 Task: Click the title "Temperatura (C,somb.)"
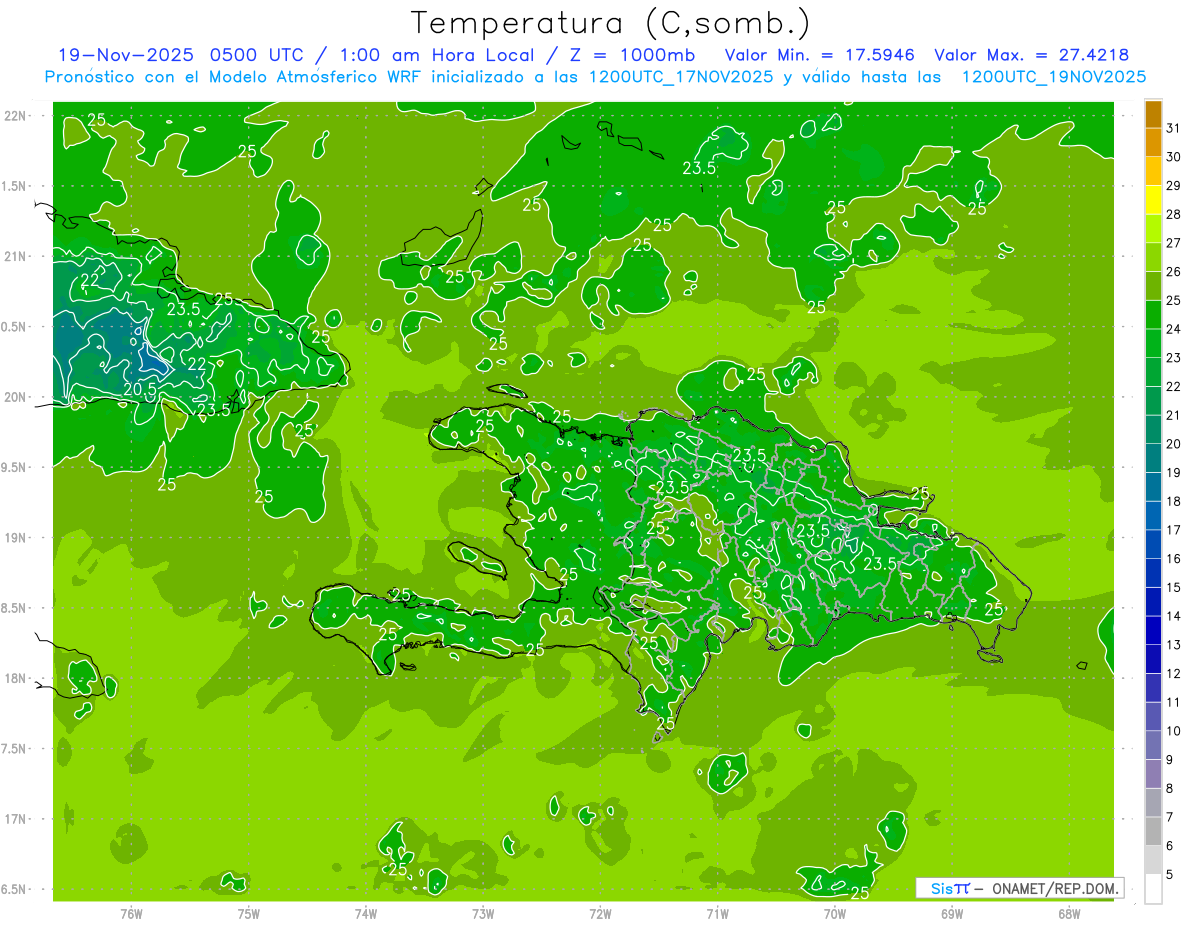click(x=611, y=24)
